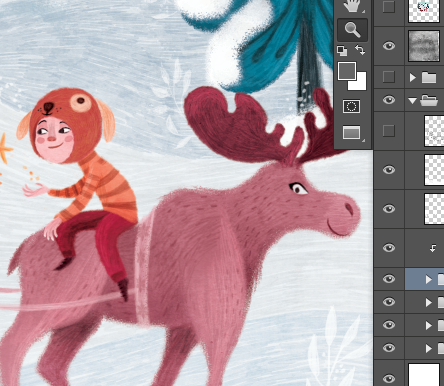Click the closed folder icon of hidden group
This screenshot has height=386, width=444.
coord(429,78)
